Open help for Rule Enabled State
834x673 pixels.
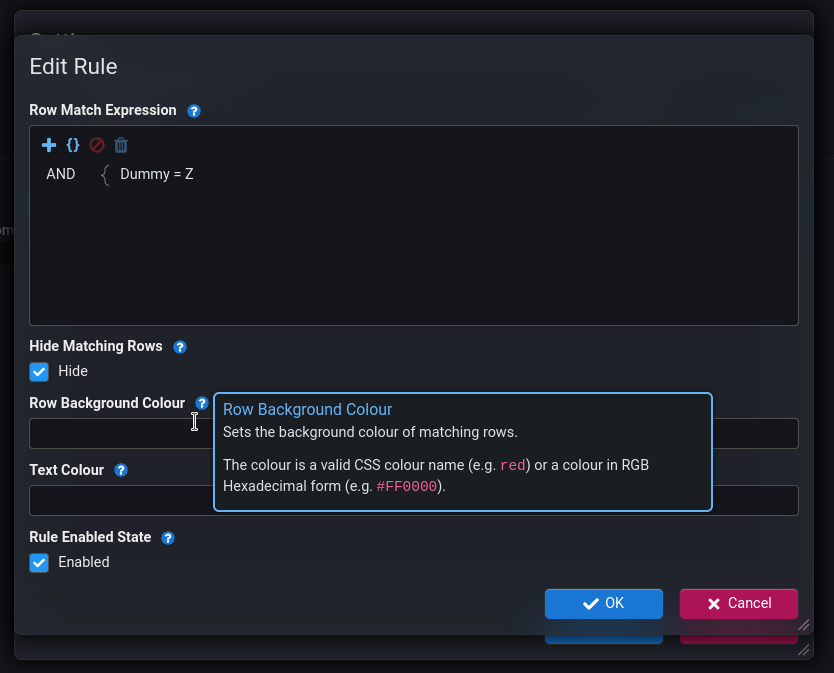[x=168, y=538]
